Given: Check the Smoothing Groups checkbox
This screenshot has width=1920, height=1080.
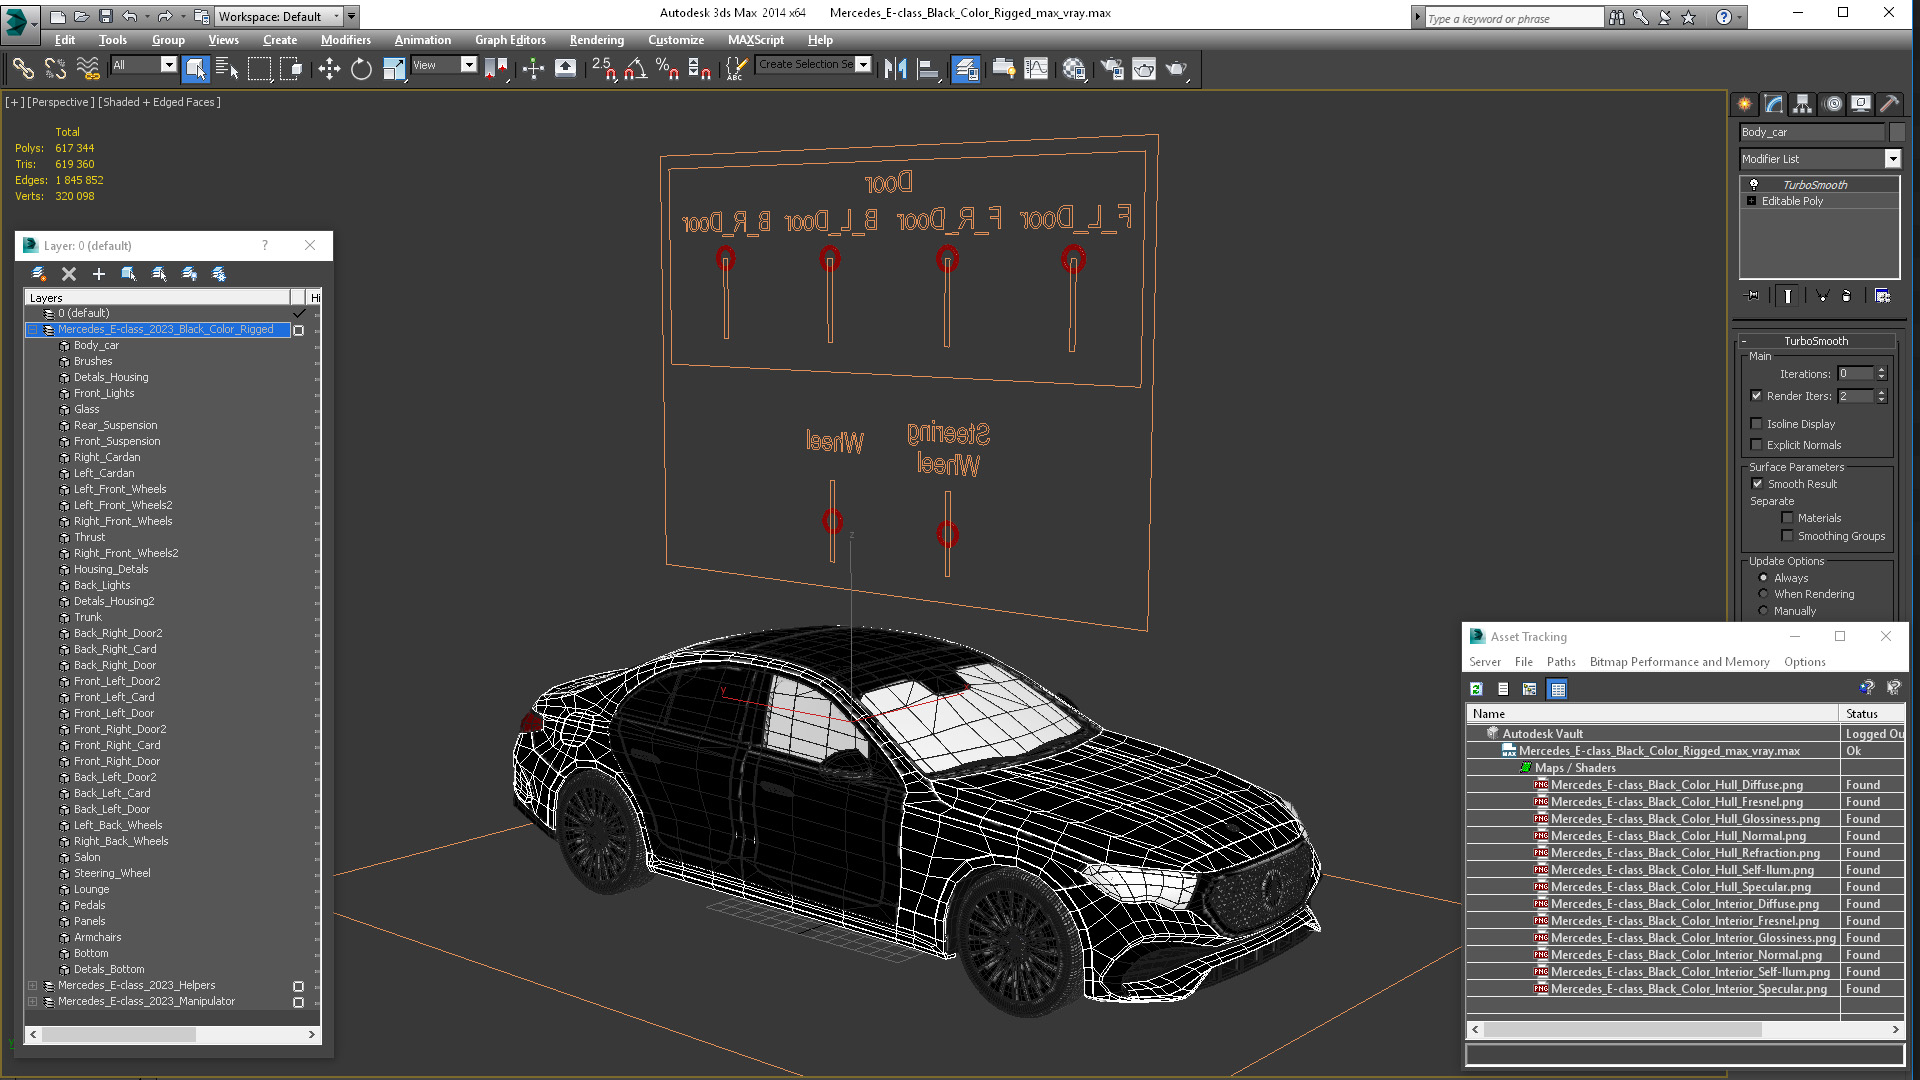Looking at the screenshot, I should tap(1788, 536).
